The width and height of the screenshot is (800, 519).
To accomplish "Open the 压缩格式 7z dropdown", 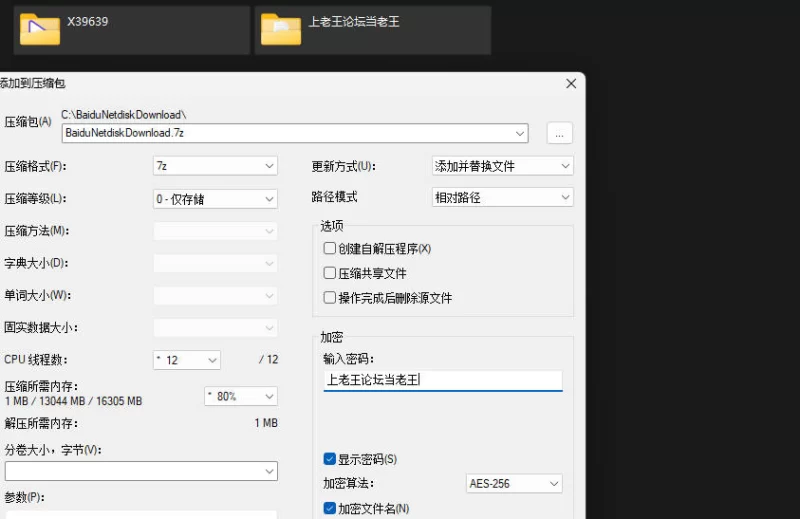I will [215, 166].
